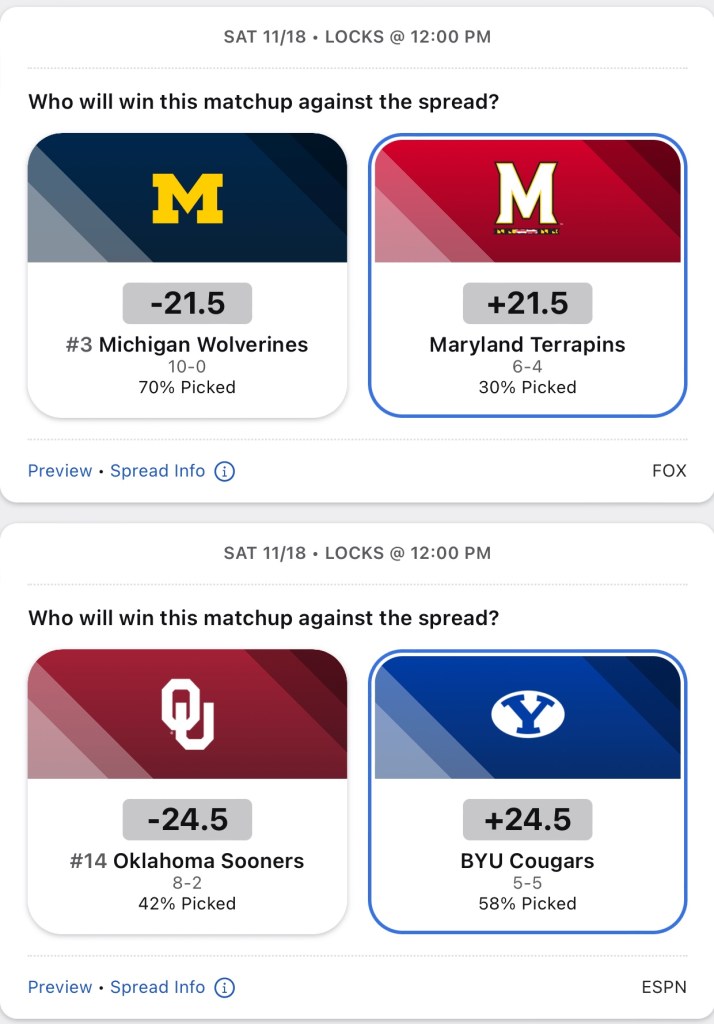
Task: Open spread info icon for Oklahoma-BYU game
Action: [225, 987]
